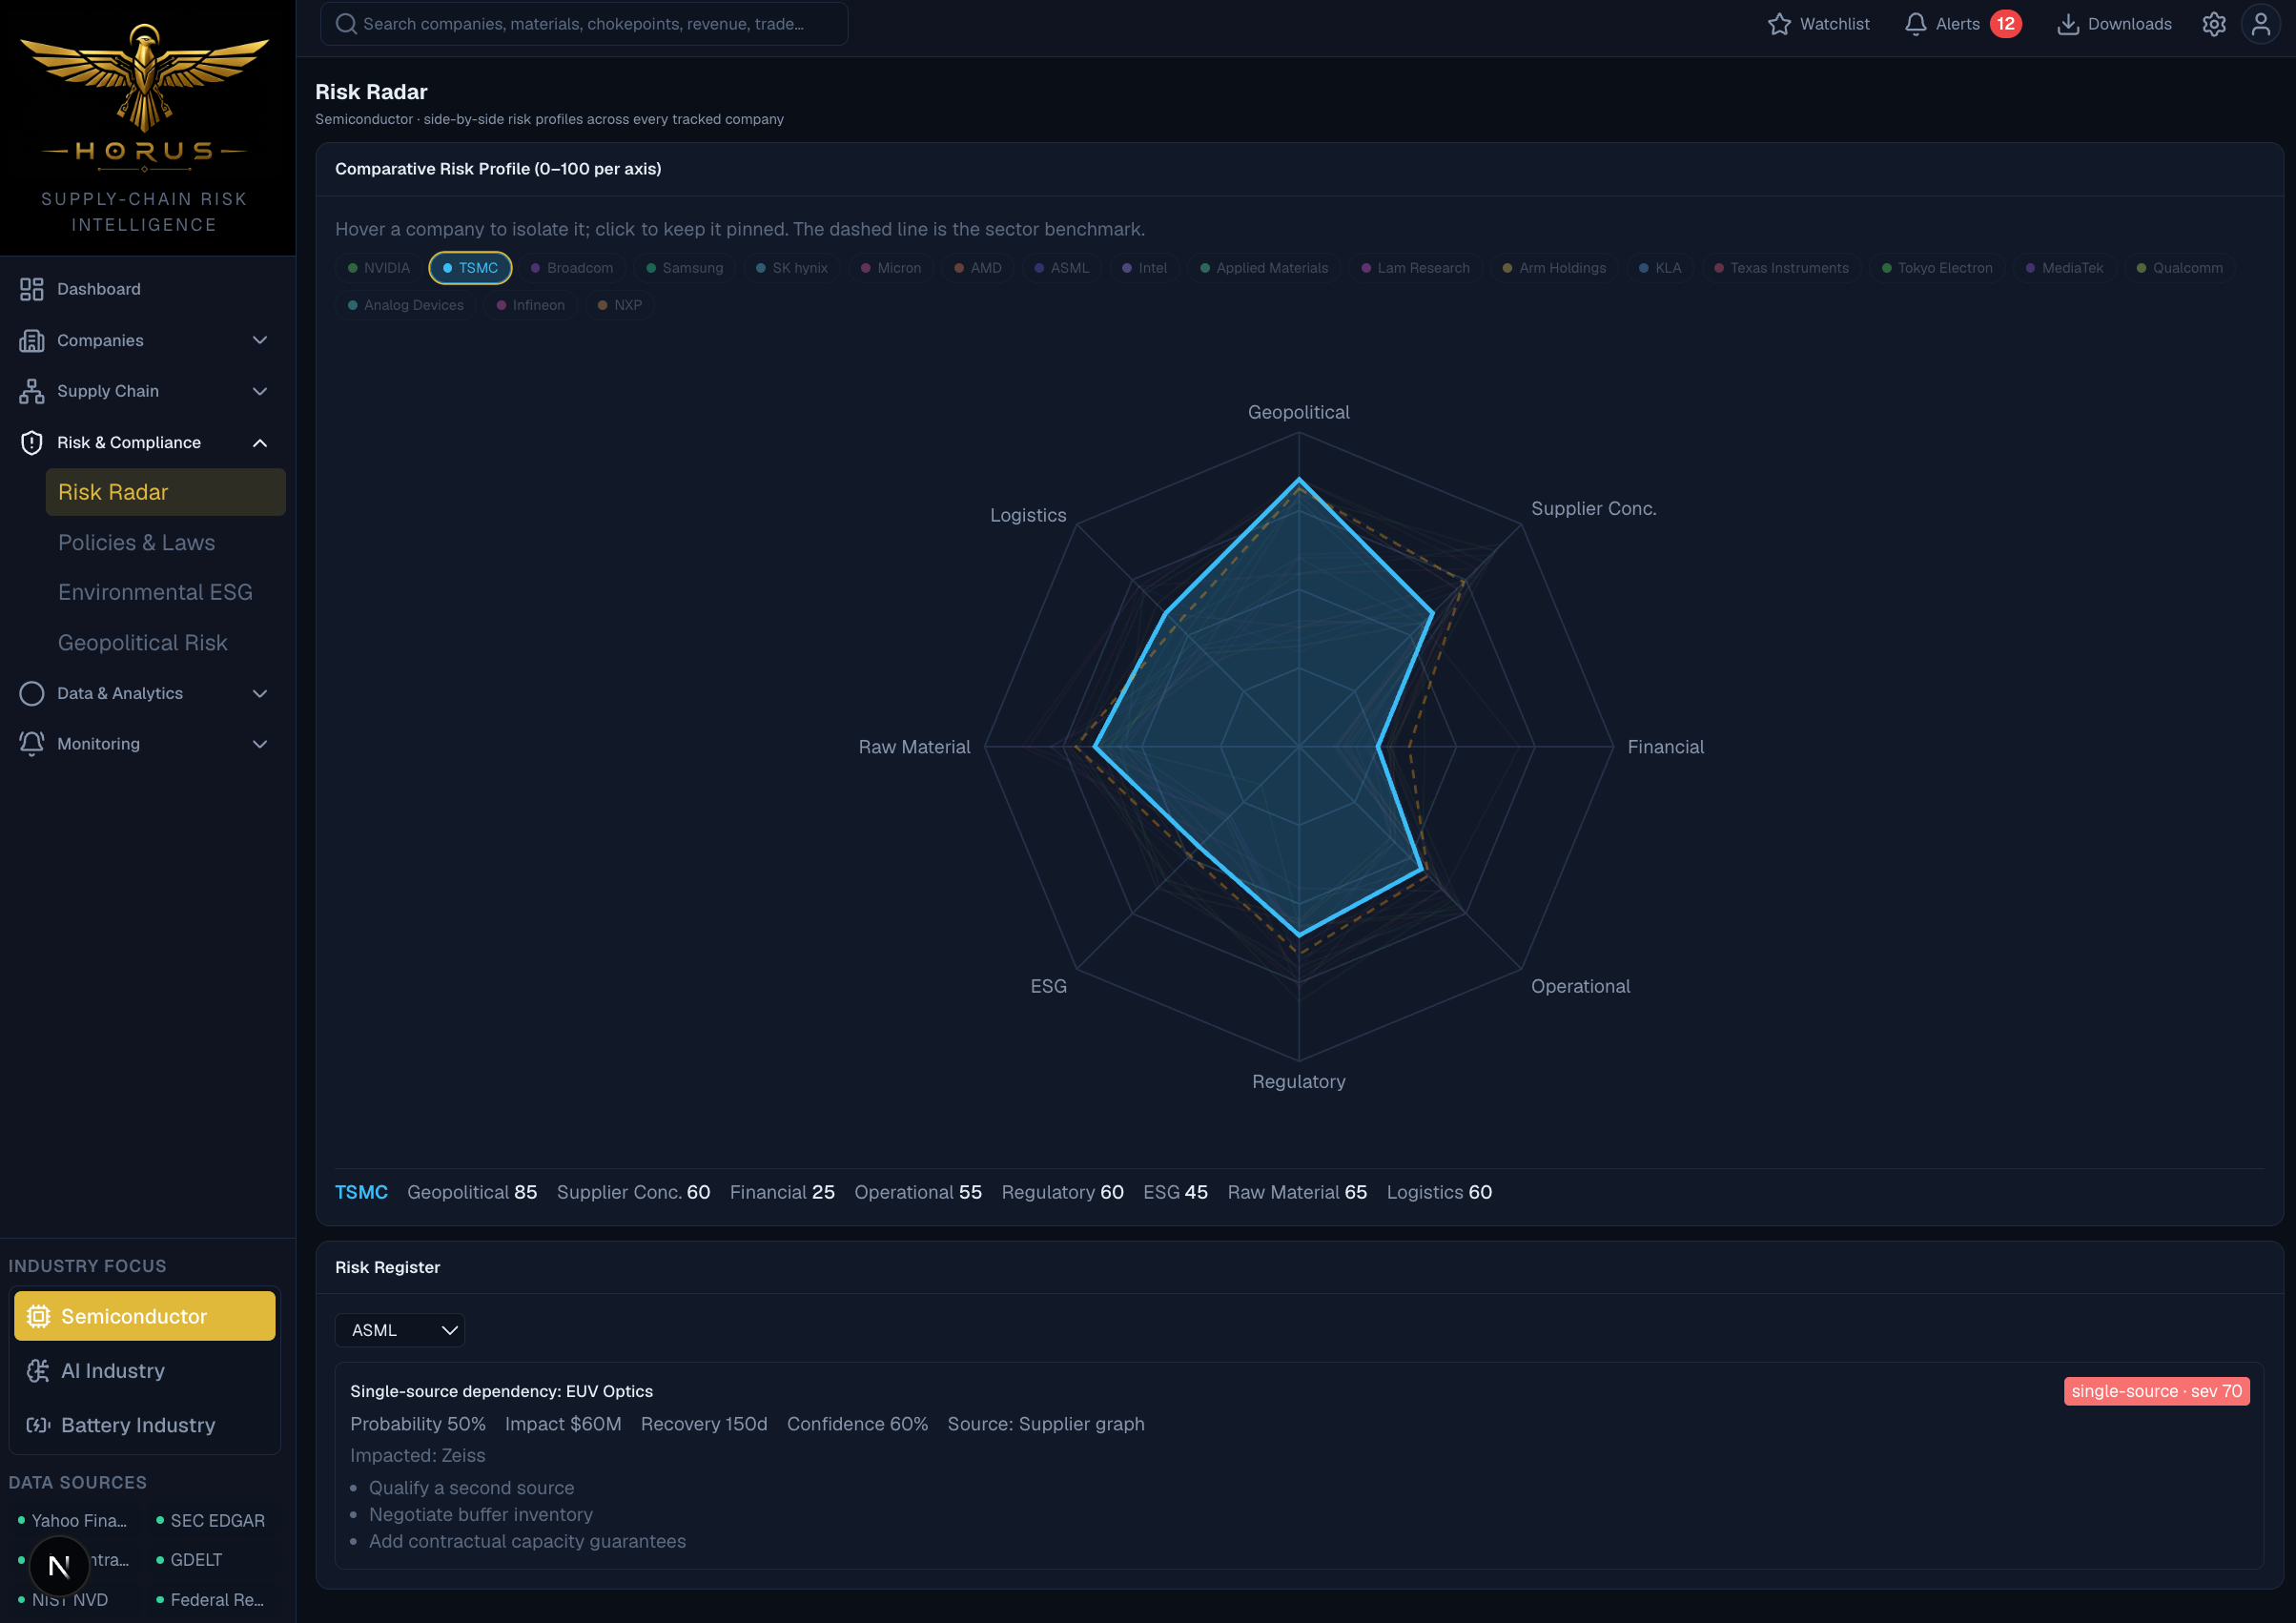The height and width of the screenshot is (1623, 2296).
Task: Click the Downloads arrow icon
Action: pos(2067,24)
